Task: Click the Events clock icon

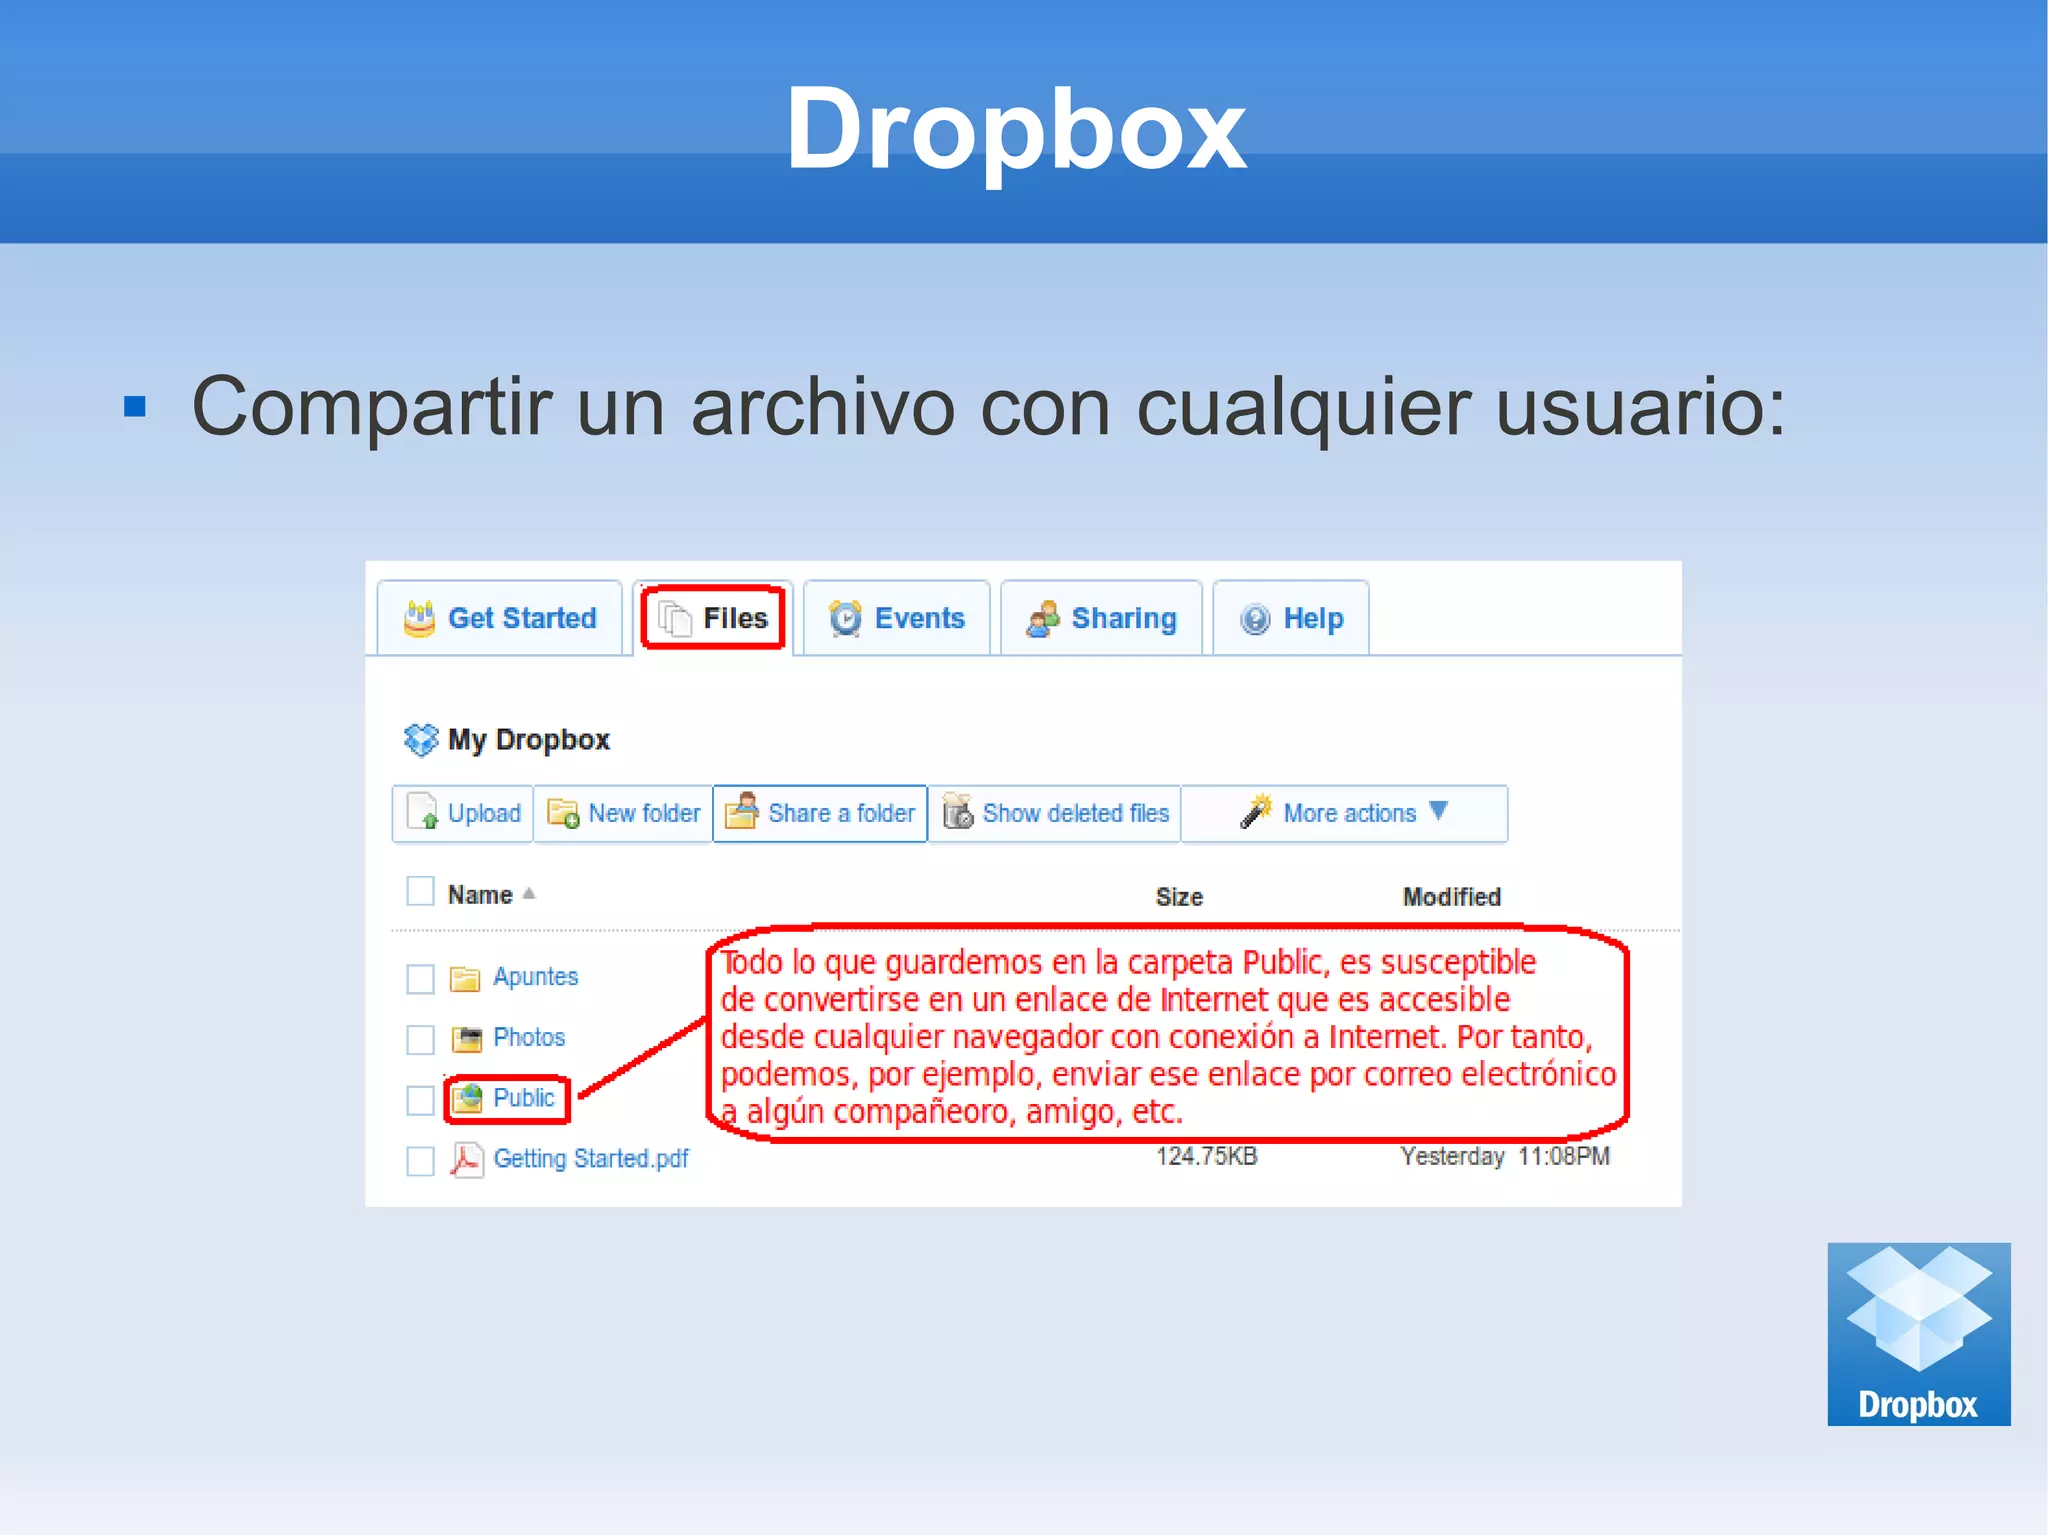Action: pyautogui.click(x=845, y=618)
